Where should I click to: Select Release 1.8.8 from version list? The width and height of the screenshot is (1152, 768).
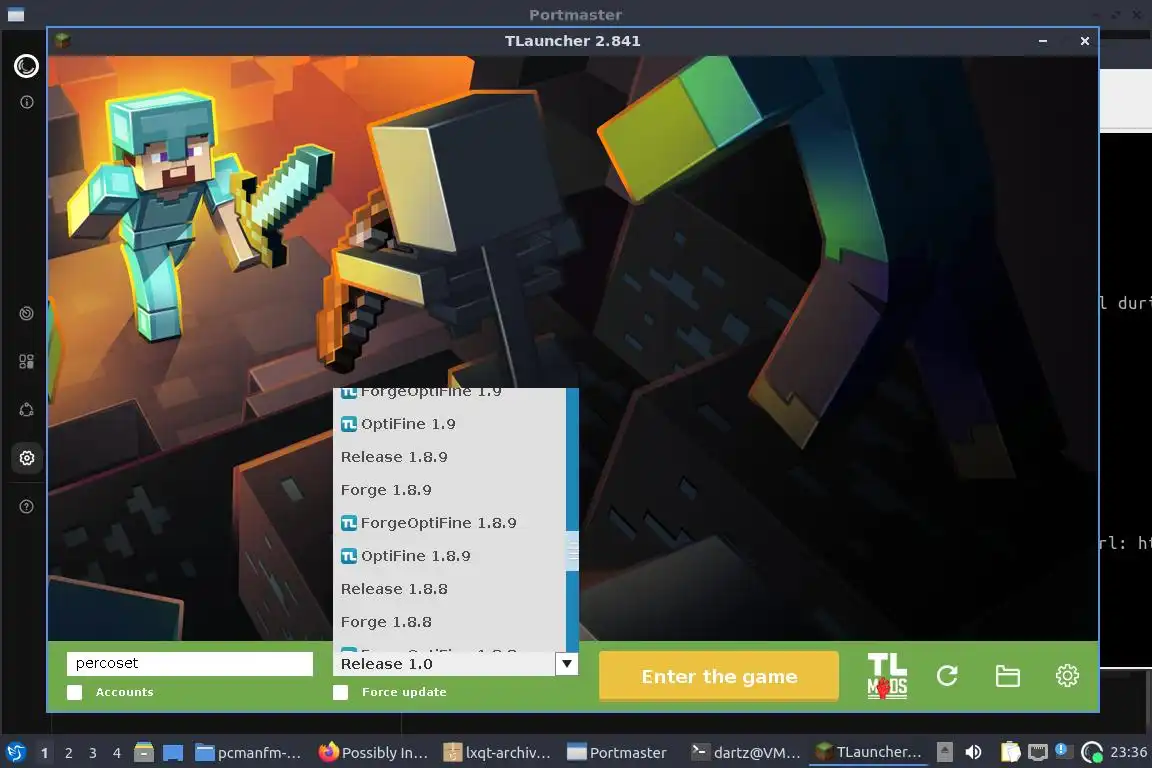pyautogui.click(x=450, y=589)
